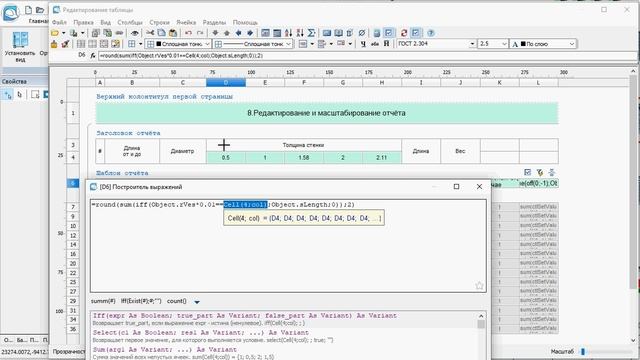Click the paintbrush format icon

point(65,44)
